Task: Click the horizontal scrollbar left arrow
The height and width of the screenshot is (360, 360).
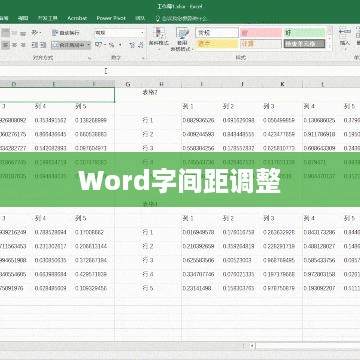Action: [252, 346]
